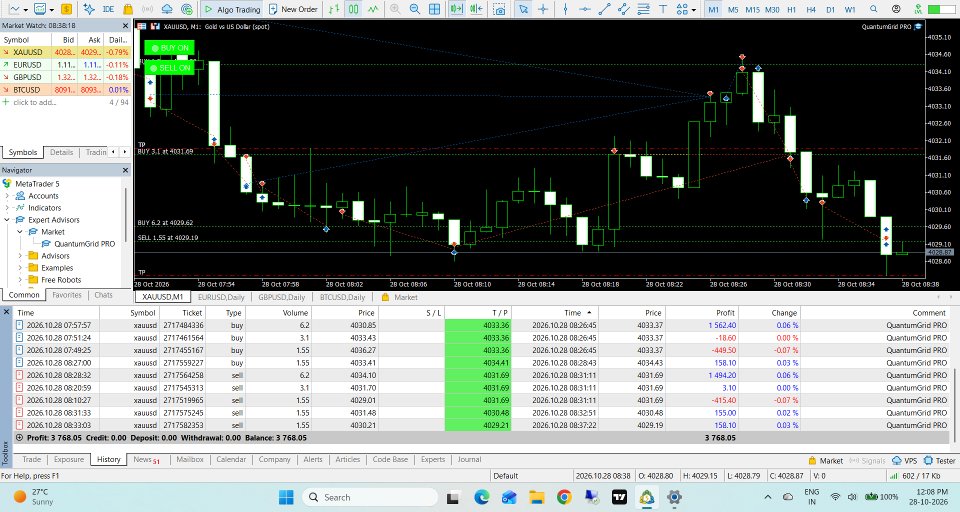Switch to the Details tab in Market Watch

[x=61, y=152]
